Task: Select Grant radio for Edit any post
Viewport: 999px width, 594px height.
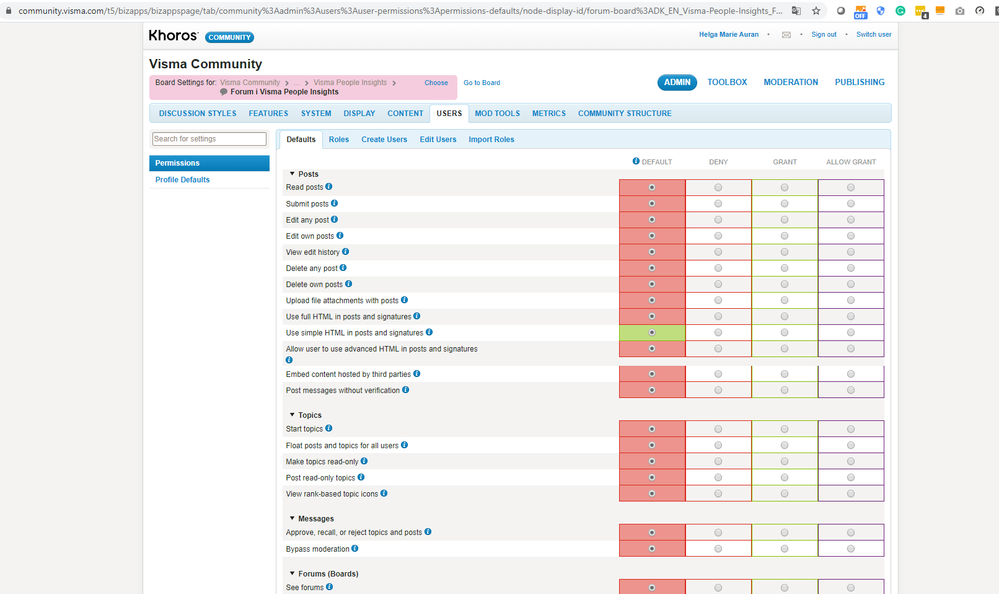Action: [x=784, y=220]
